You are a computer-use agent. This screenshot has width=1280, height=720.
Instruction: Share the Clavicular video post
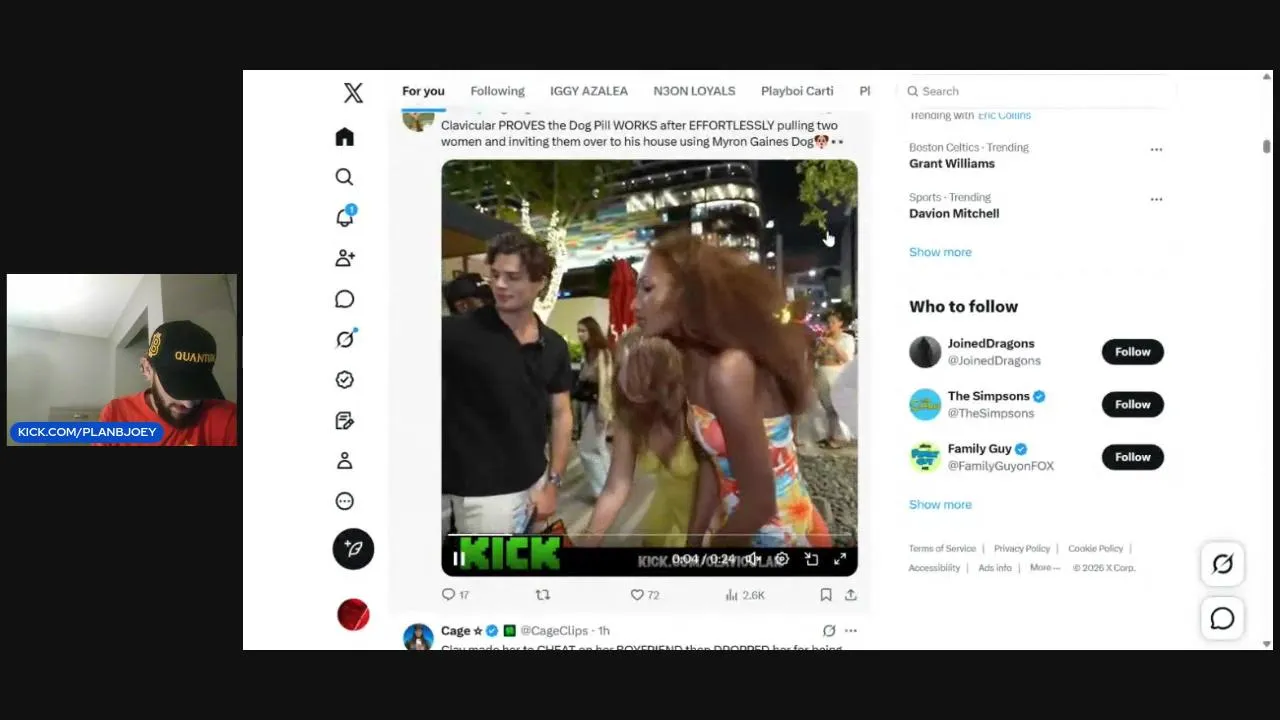pyautogui.click(x=850, y=595)
